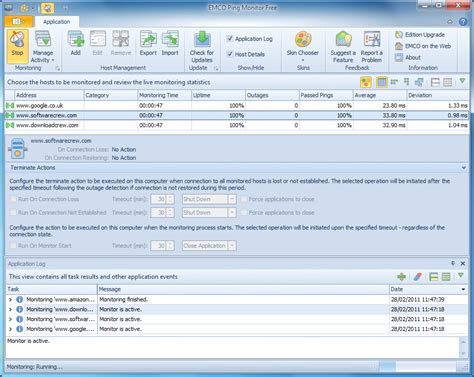
Task: Toggle the column chooser icon in host toolbar
Action: (x=382, y=82)
